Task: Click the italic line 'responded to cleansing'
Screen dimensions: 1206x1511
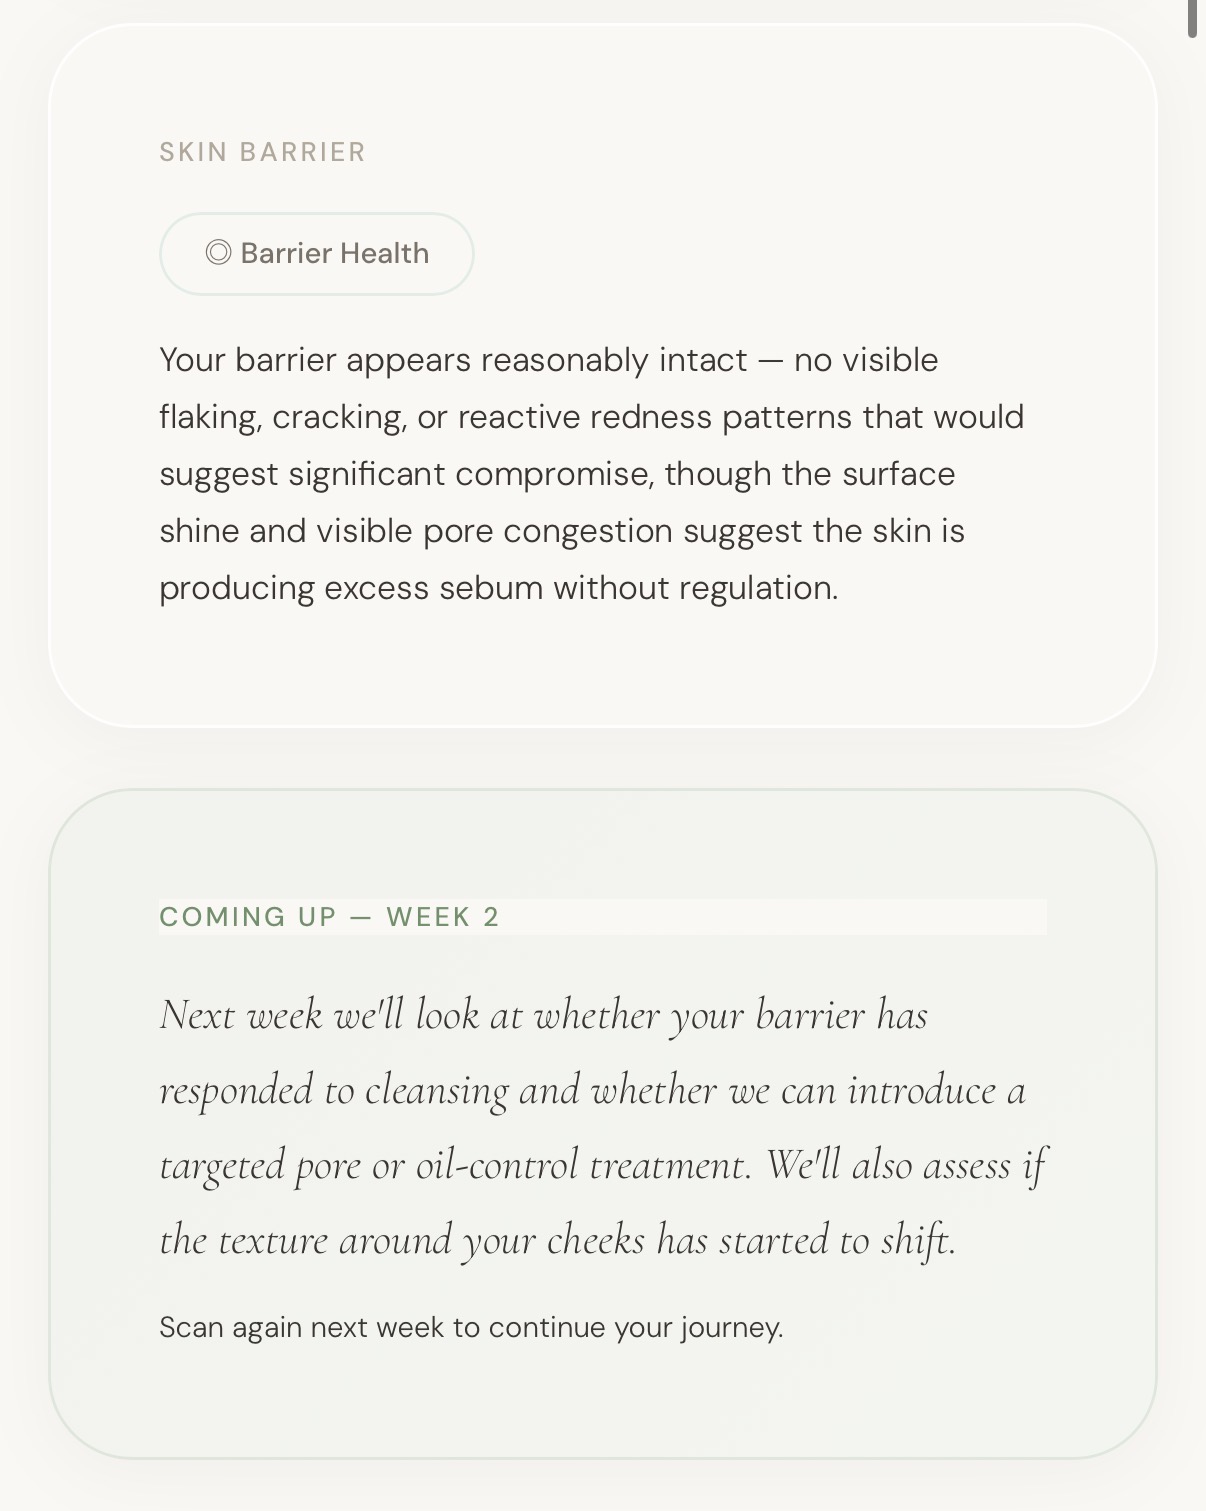Action: 592,1090
